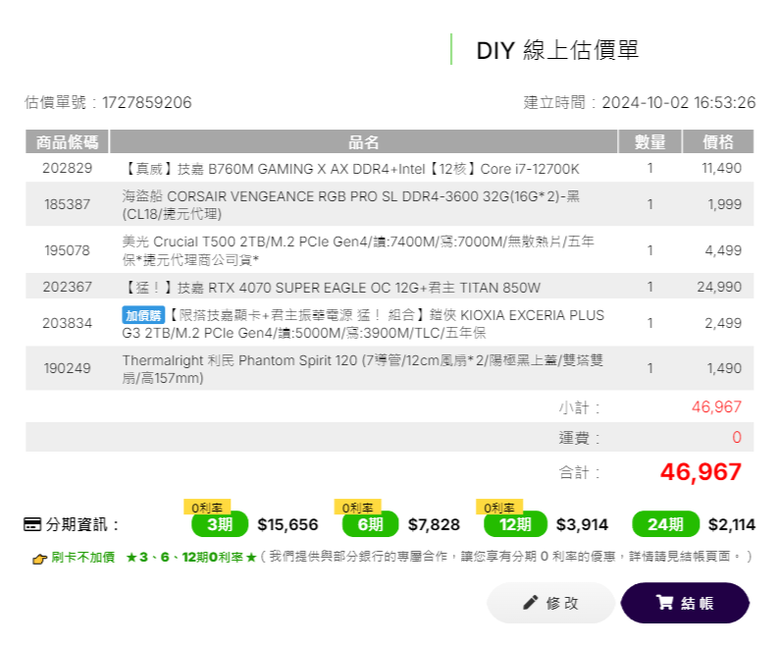780x647 pixels.
Task: Click the pencil icon in 修改
Action: pyautogui.click(x=530, y=602)
